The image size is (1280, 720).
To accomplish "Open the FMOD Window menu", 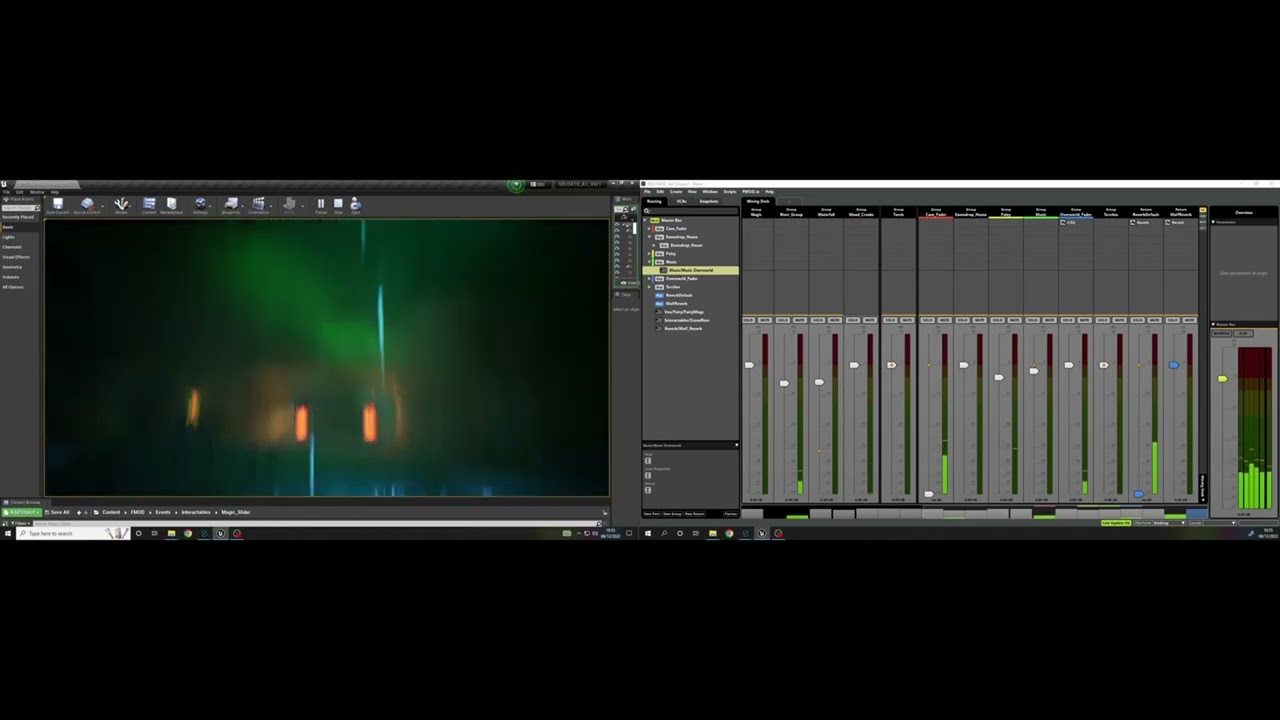I will coord(710,191).
